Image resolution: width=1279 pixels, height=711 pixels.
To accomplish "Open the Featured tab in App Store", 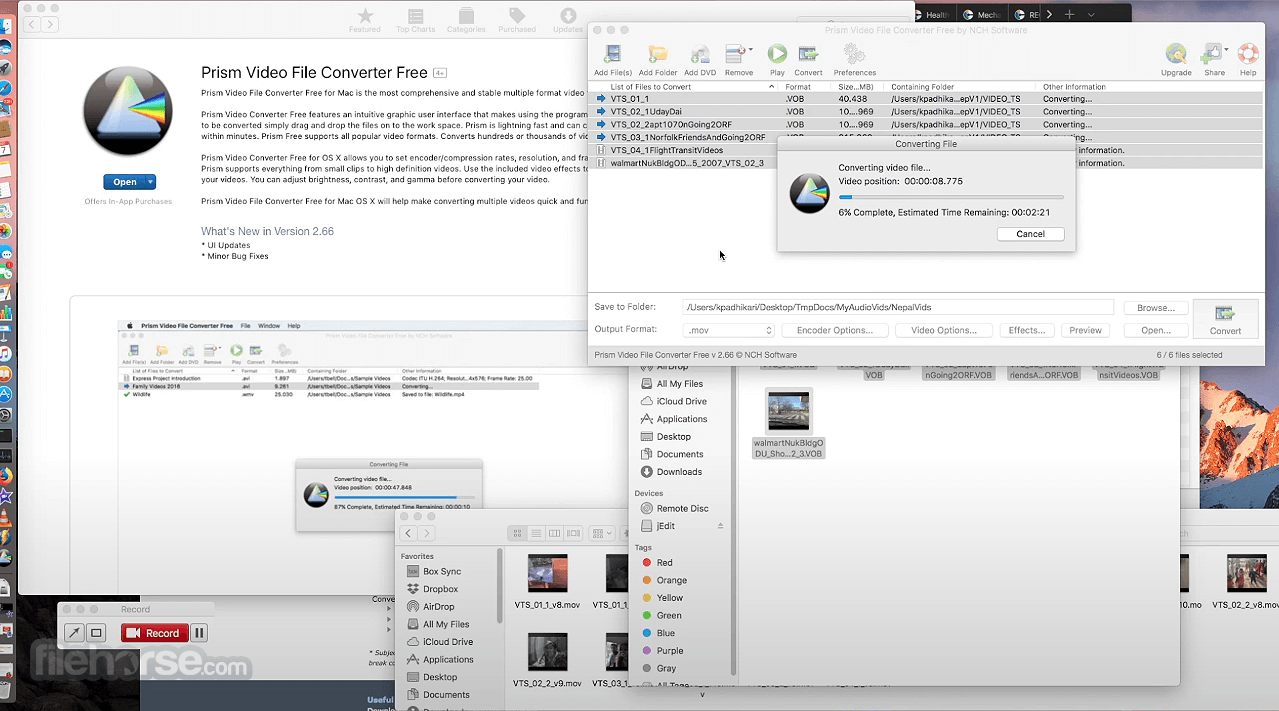I will 365,20.
